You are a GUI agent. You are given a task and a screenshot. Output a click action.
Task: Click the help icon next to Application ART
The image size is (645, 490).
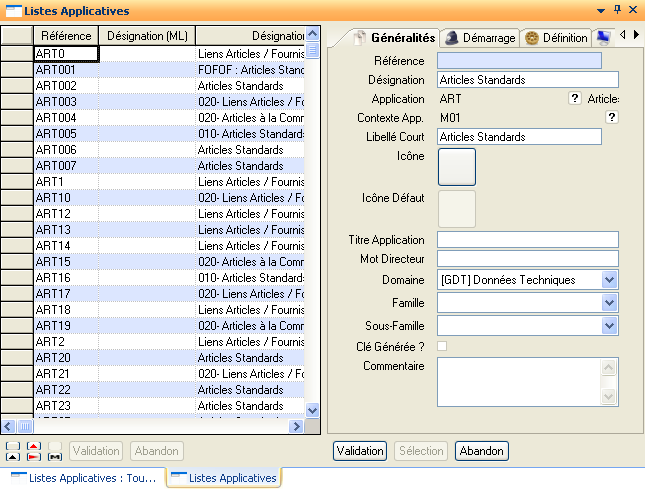click(575, 98)
